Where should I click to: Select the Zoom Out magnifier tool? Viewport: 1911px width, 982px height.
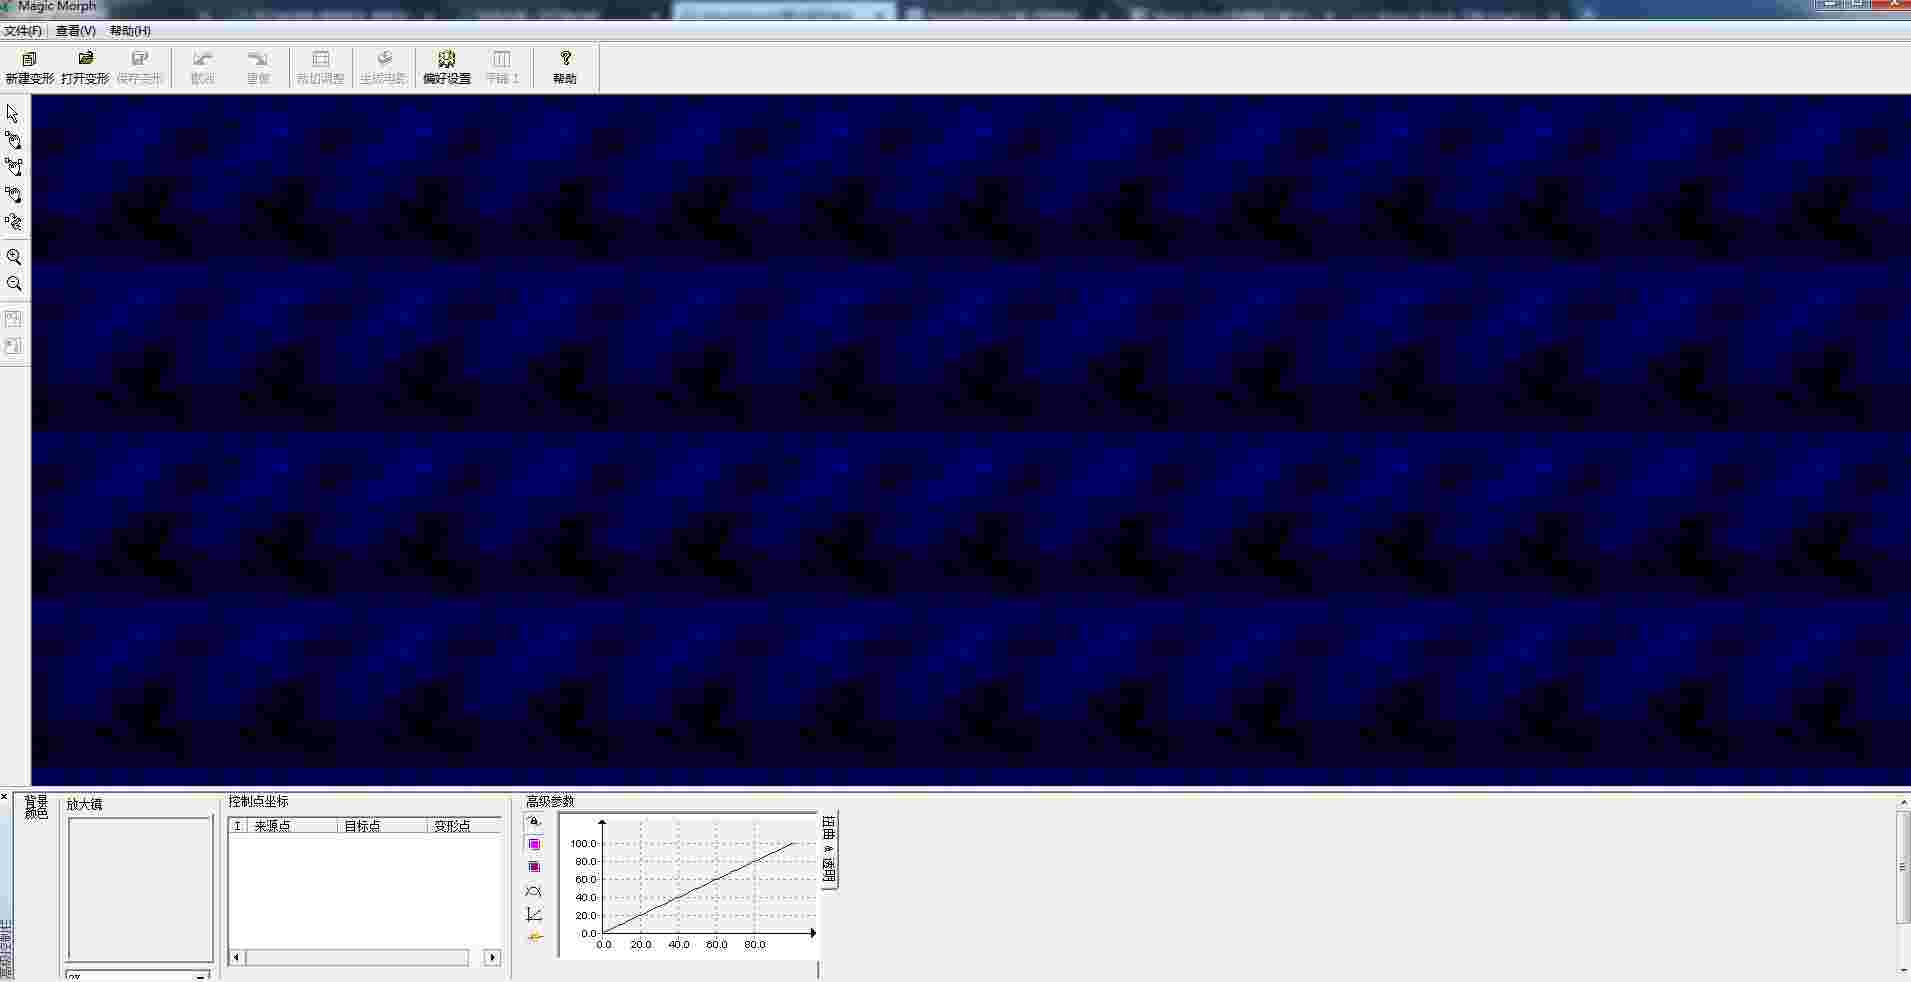tap(14, 283)
